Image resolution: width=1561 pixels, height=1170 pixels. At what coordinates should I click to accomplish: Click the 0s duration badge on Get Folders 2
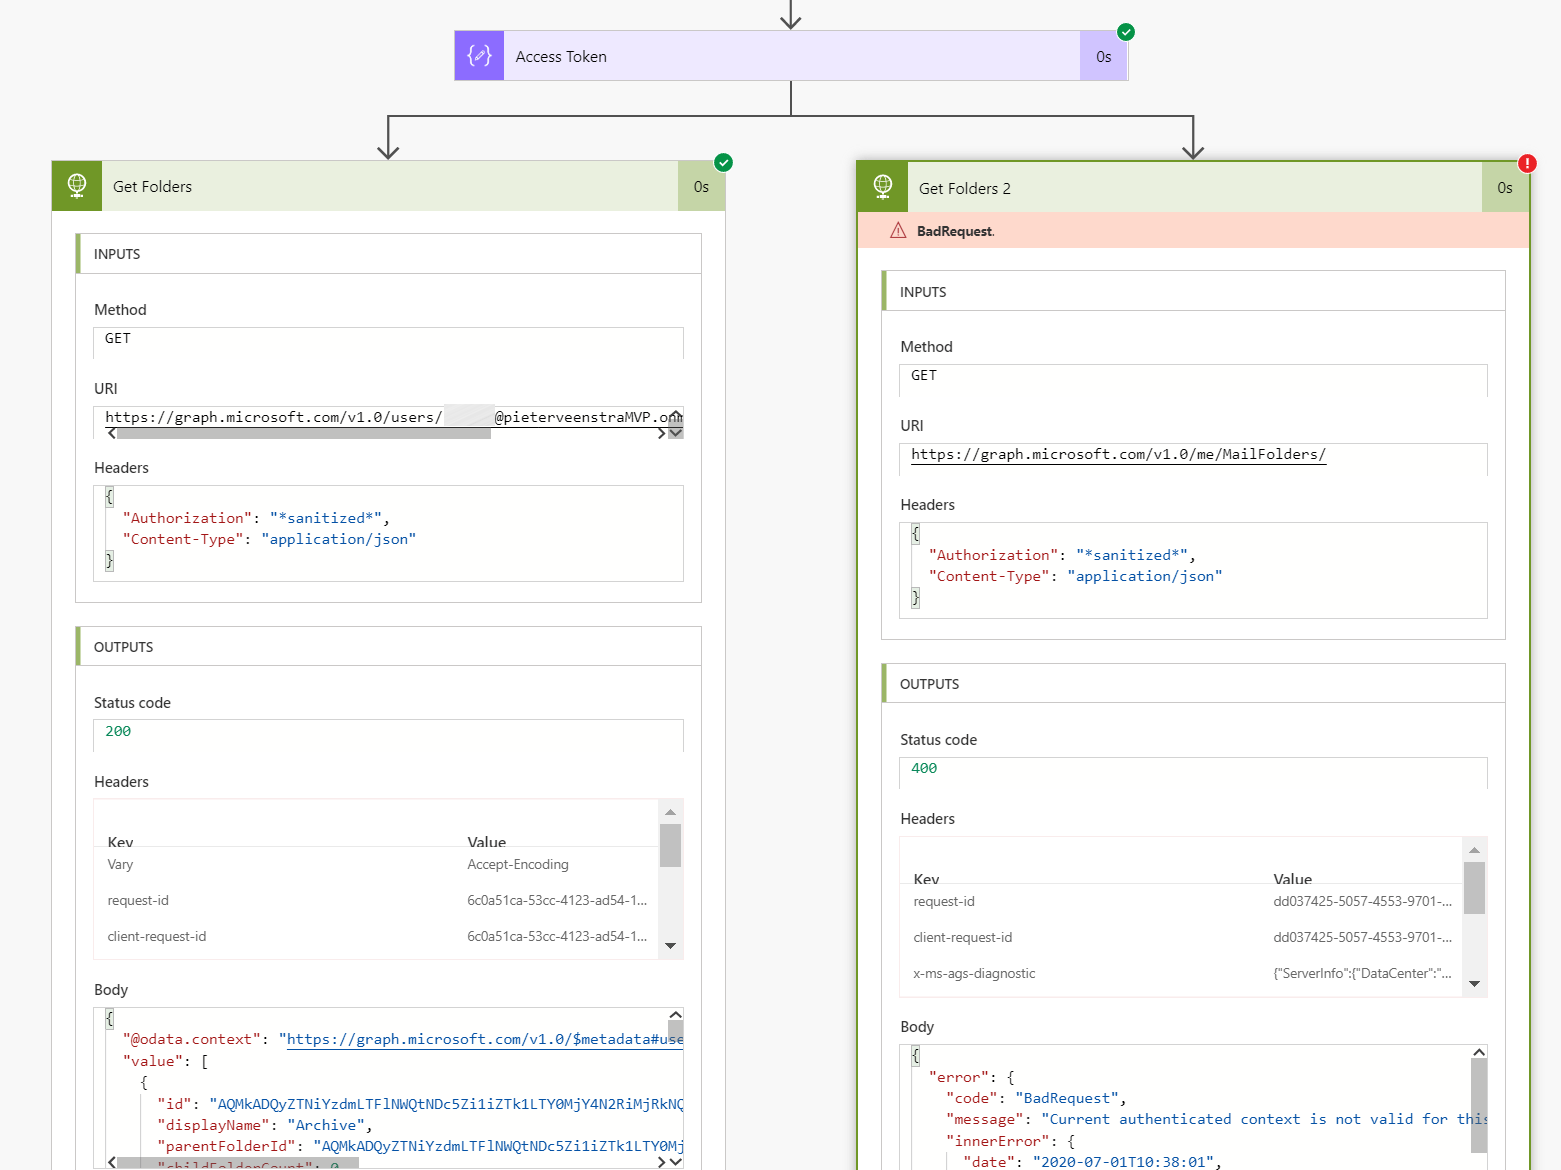[1505, 187]
